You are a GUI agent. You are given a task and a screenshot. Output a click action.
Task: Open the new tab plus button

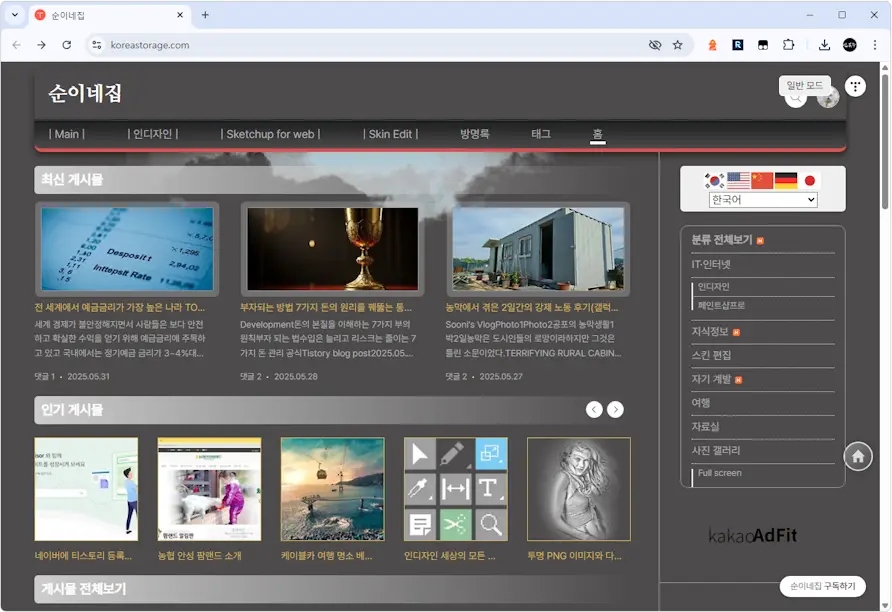205,15
